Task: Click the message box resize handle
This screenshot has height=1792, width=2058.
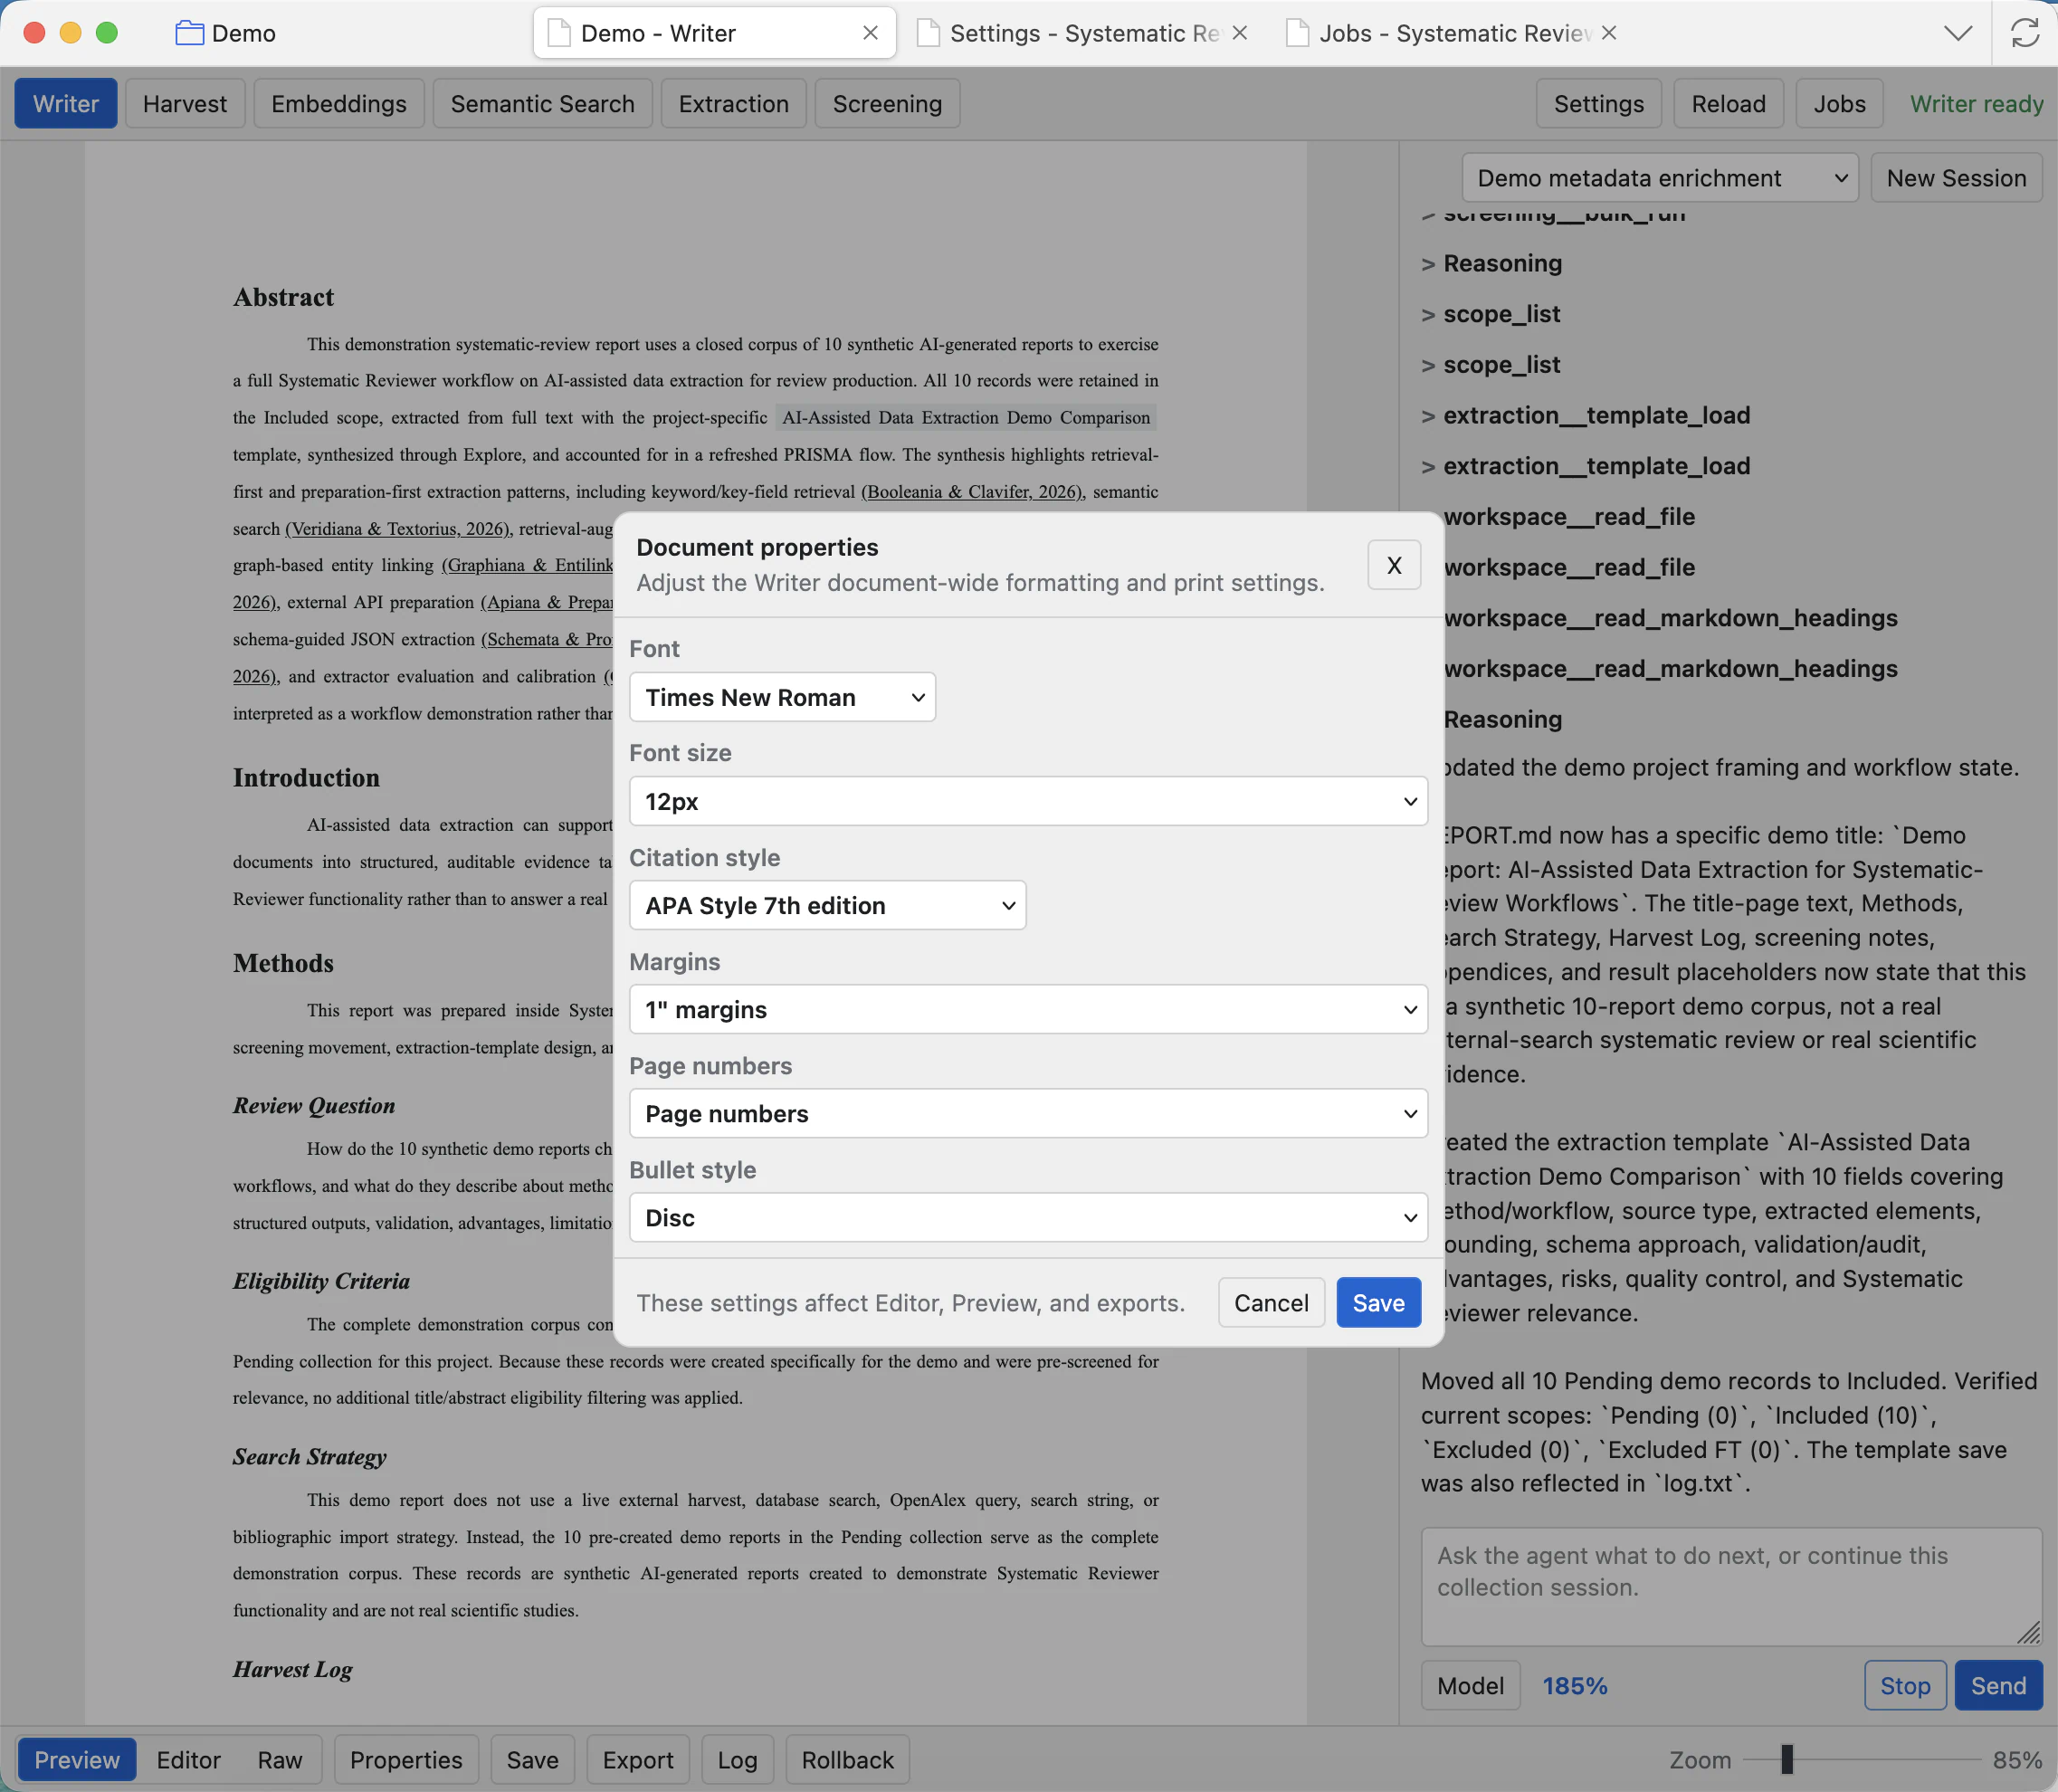Action: pos(2028,1633)
